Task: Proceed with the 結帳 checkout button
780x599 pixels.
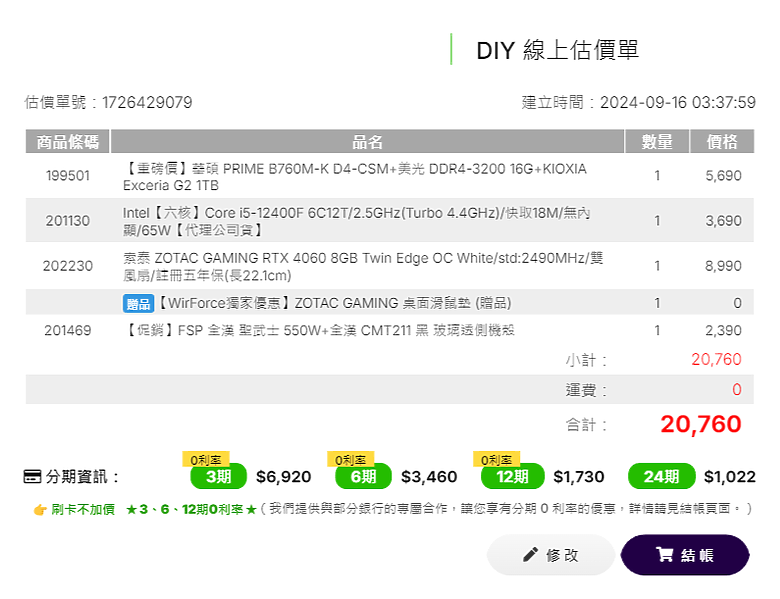Action: click(x=685, y=555)
